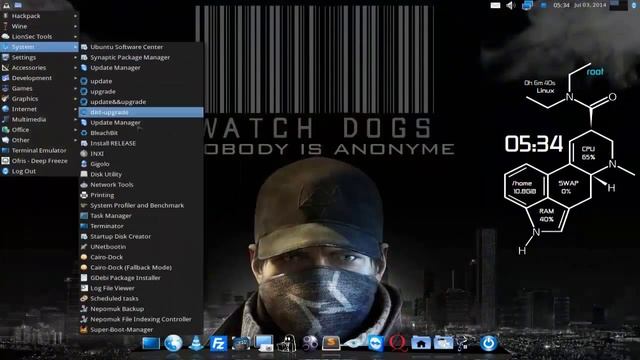The height and width of the screenshot is (360, 640).
Task: Expand the Settings submenu arrow
Action: [x=76, y=58]
